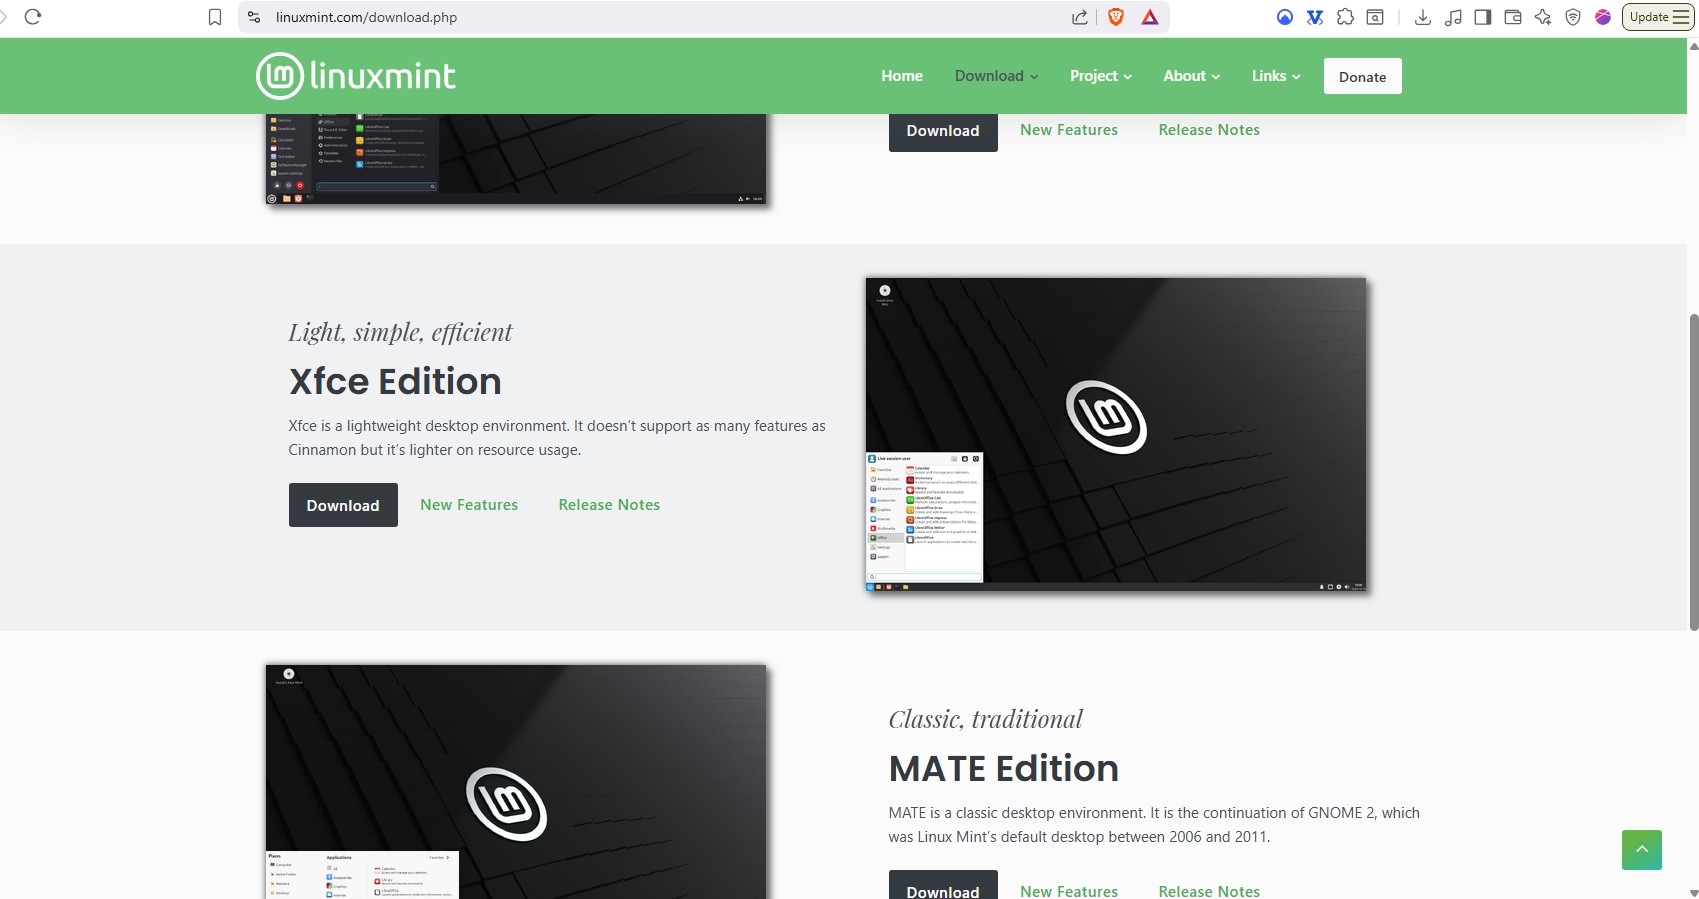Bookmark this page using the bookmark icon

coord(215,17)
